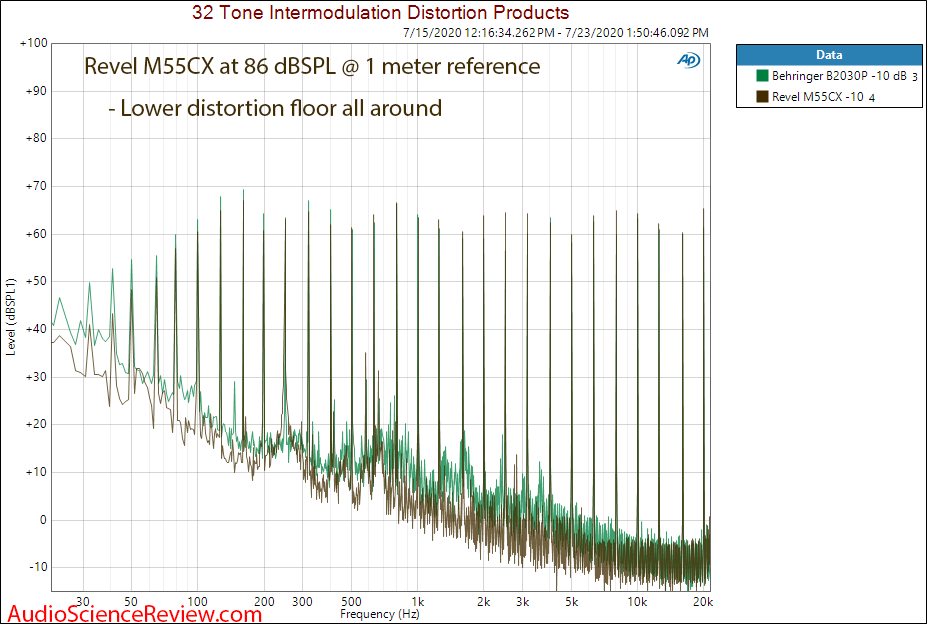The image size is (927, 624).
Task: Click the channel number 3 in the legend
Action: coord(915,77)
